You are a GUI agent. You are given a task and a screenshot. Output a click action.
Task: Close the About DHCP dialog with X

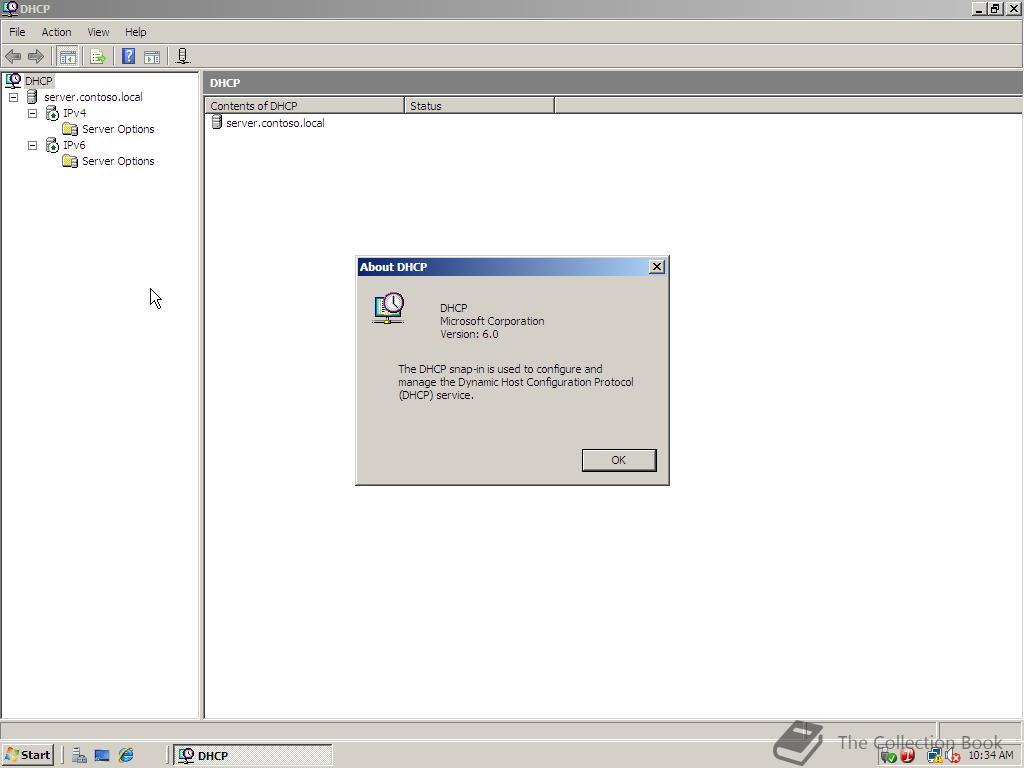coord(657,266)
